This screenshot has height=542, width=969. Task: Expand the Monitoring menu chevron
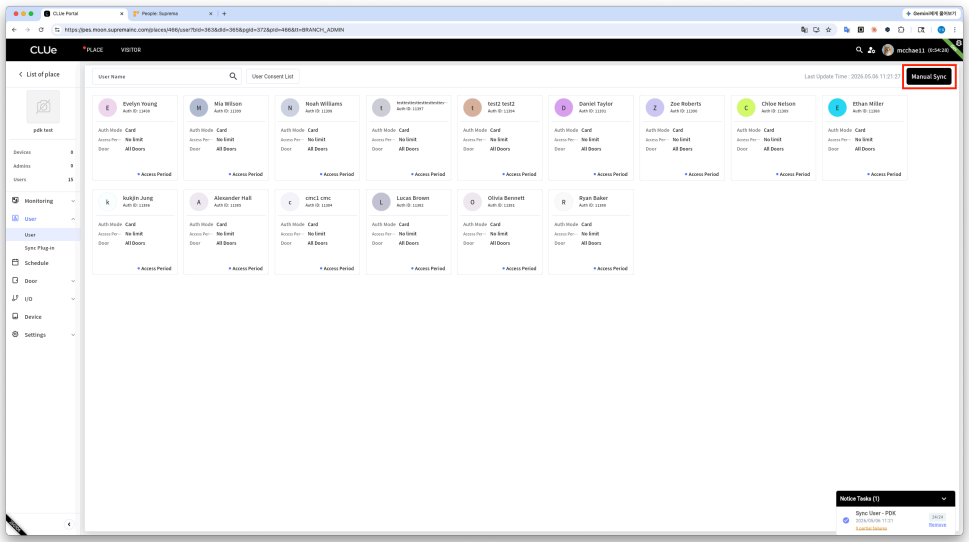[x=73, y=201]
